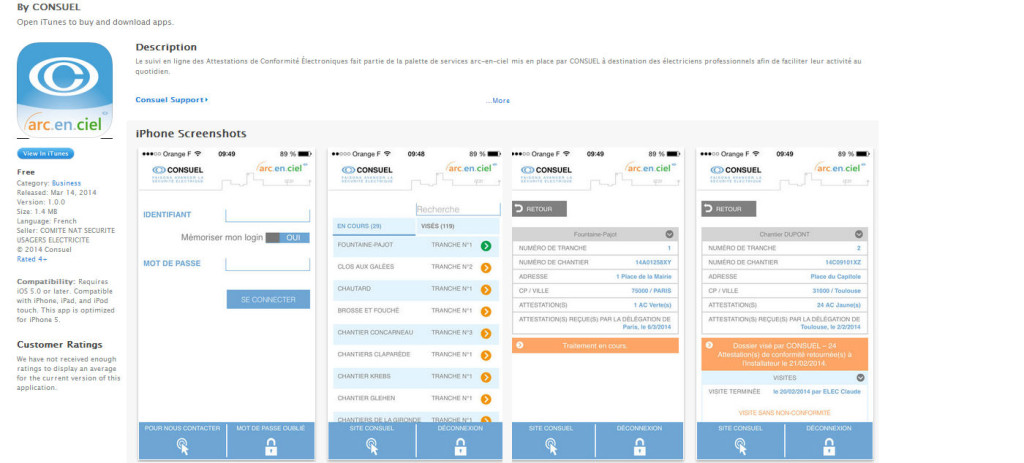Open the Consuel Support link
Viewport: 1024px width, 463px height.
coord(171,100)
